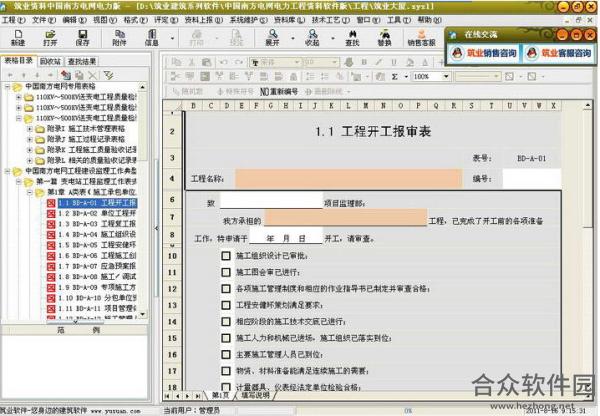This screenshot has height=416, width=600.
Task: Click the scissors cut icon in second format row
Action: click(x=175, y=77)
